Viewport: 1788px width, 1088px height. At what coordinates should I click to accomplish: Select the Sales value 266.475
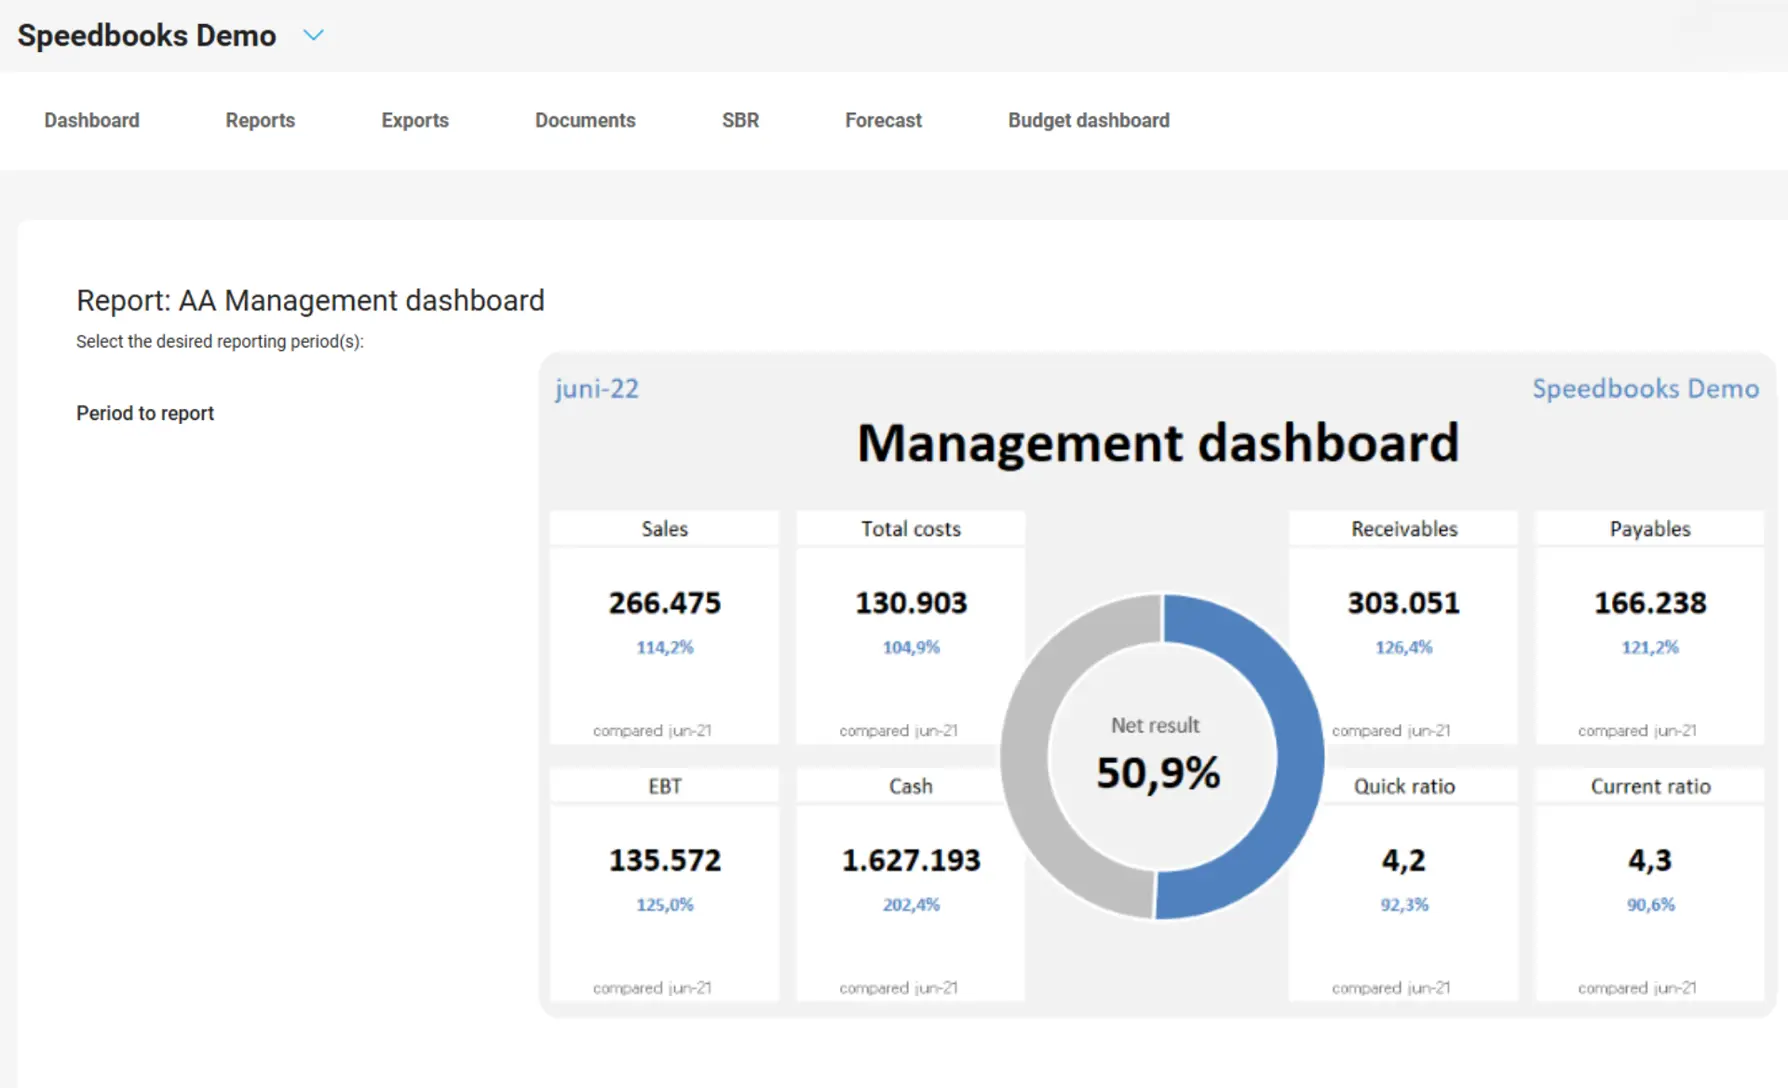665,603
